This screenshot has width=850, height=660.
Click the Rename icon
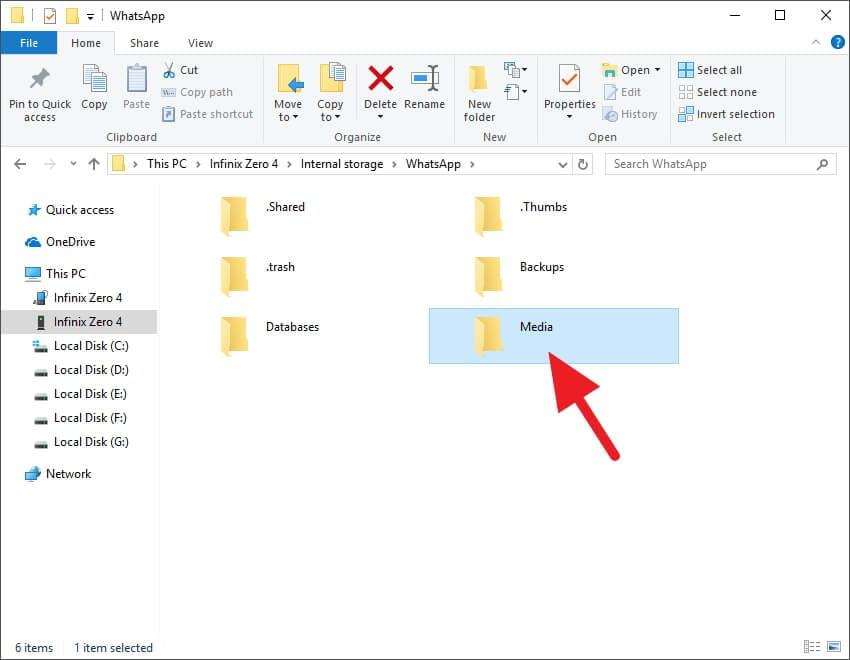click(425, 78)
